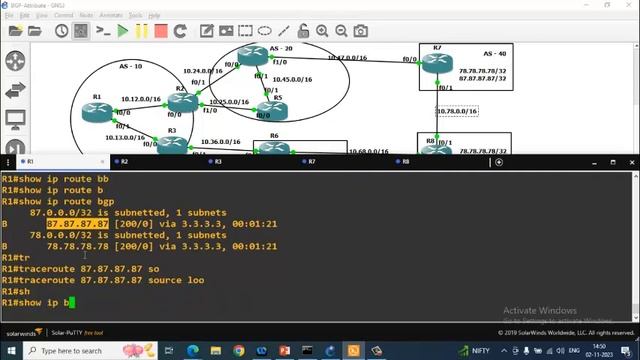
Task: Browse switches in the device sidebar
Action: click(x=15, y=90)
